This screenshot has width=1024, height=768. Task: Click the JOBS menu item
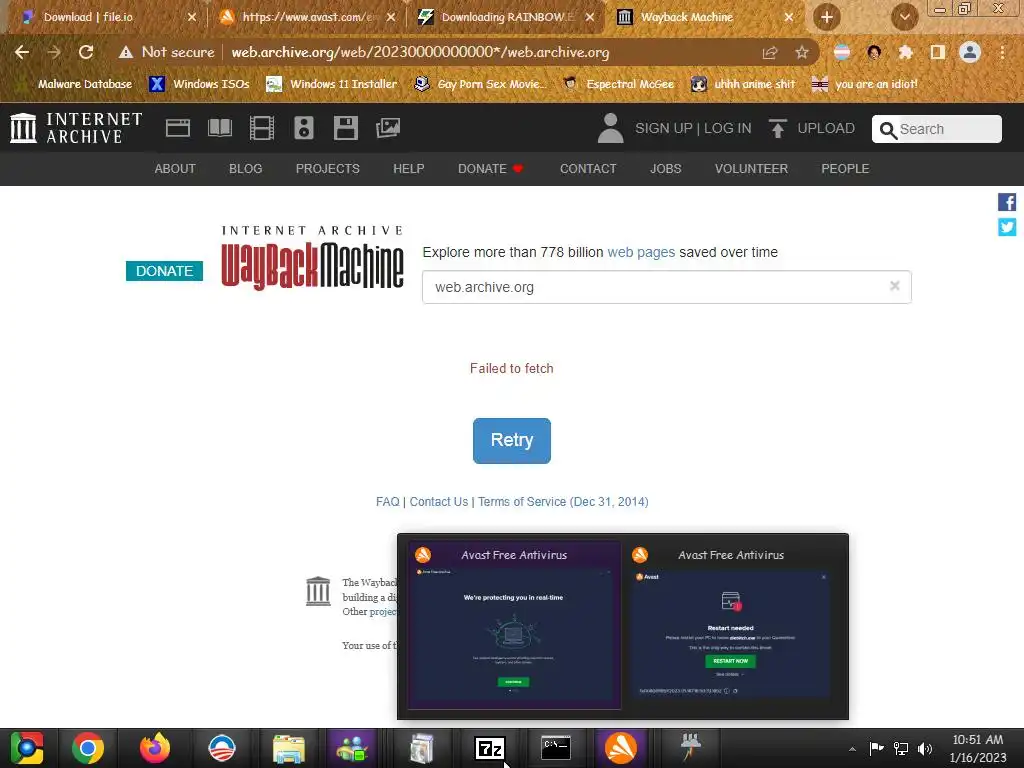click(665, 168)
